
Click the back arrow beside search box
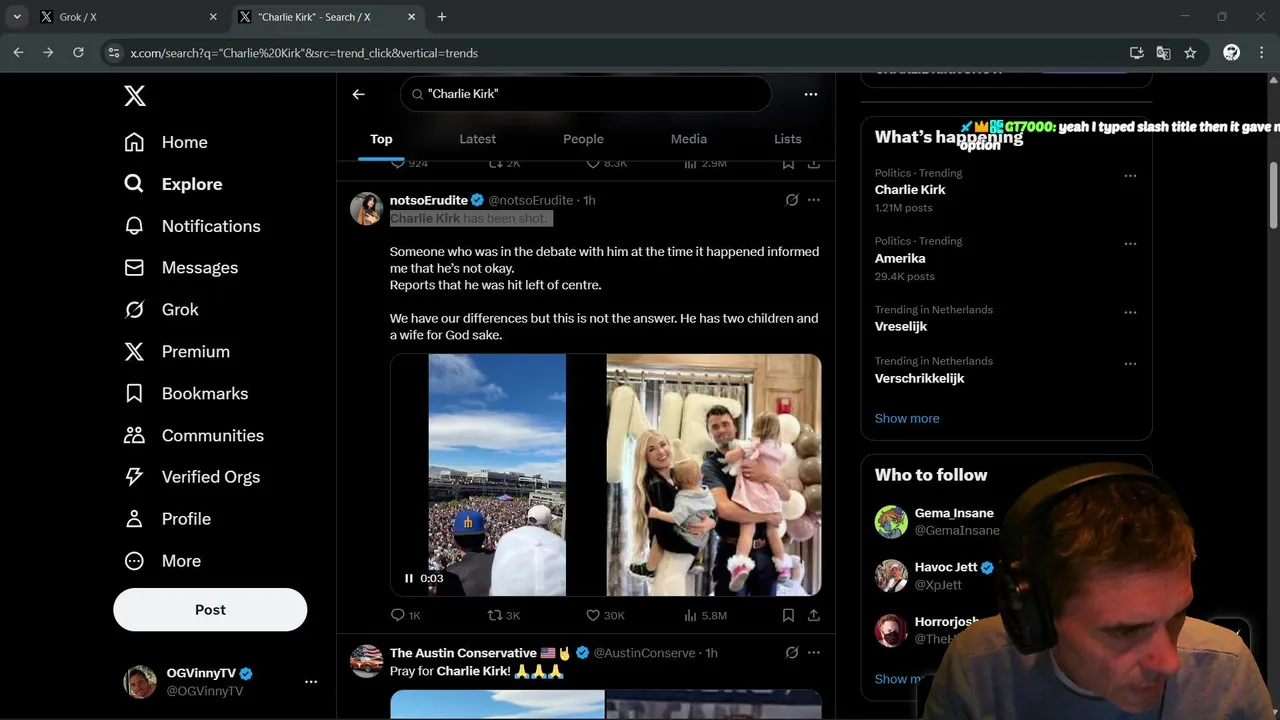click(359, 94)
